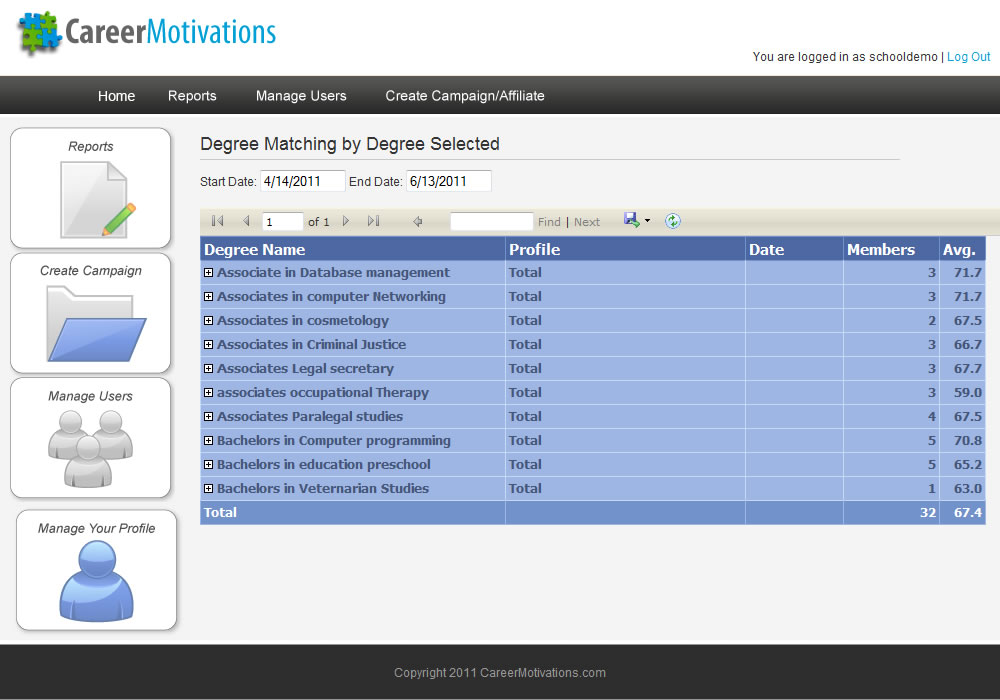Viewport: 1000px width, 700px height.
Task: Click the Manage Users people icon
Action: (90, 448)
